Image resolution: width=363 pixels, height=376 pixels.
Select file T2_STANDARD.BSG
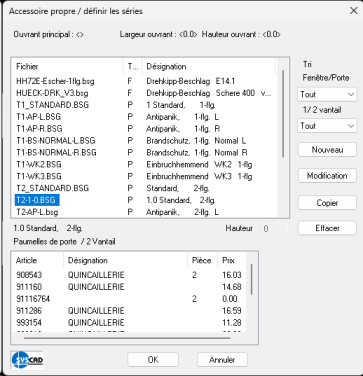click(x=53, y=188)
